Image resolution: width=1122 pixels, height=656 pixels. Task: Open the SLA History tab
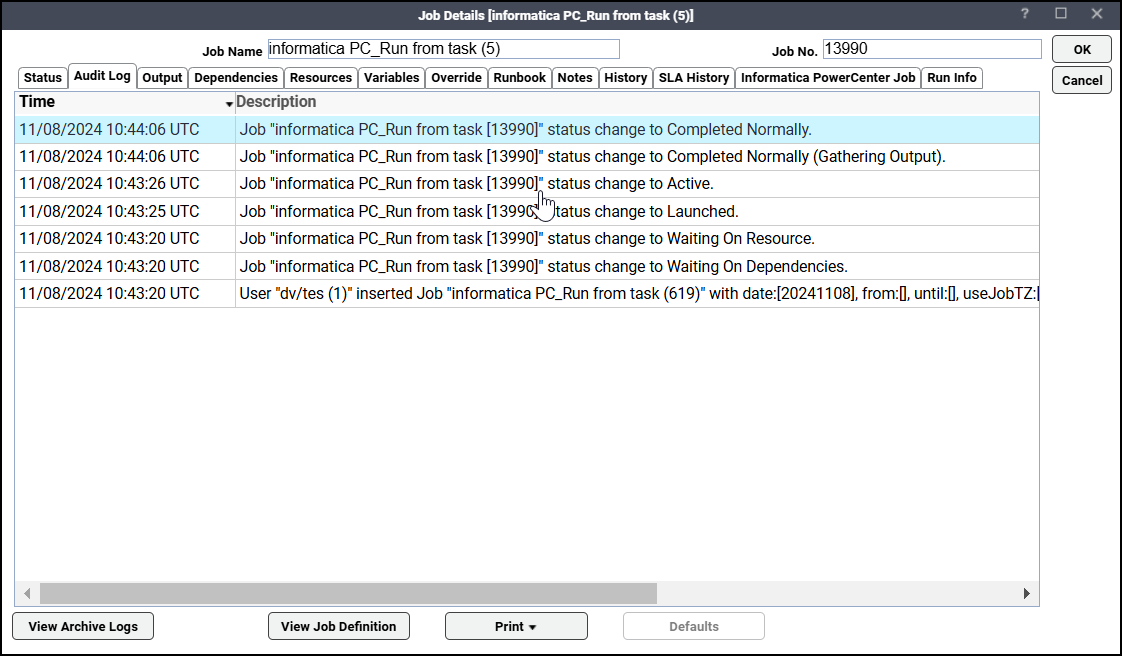[694, 78]
